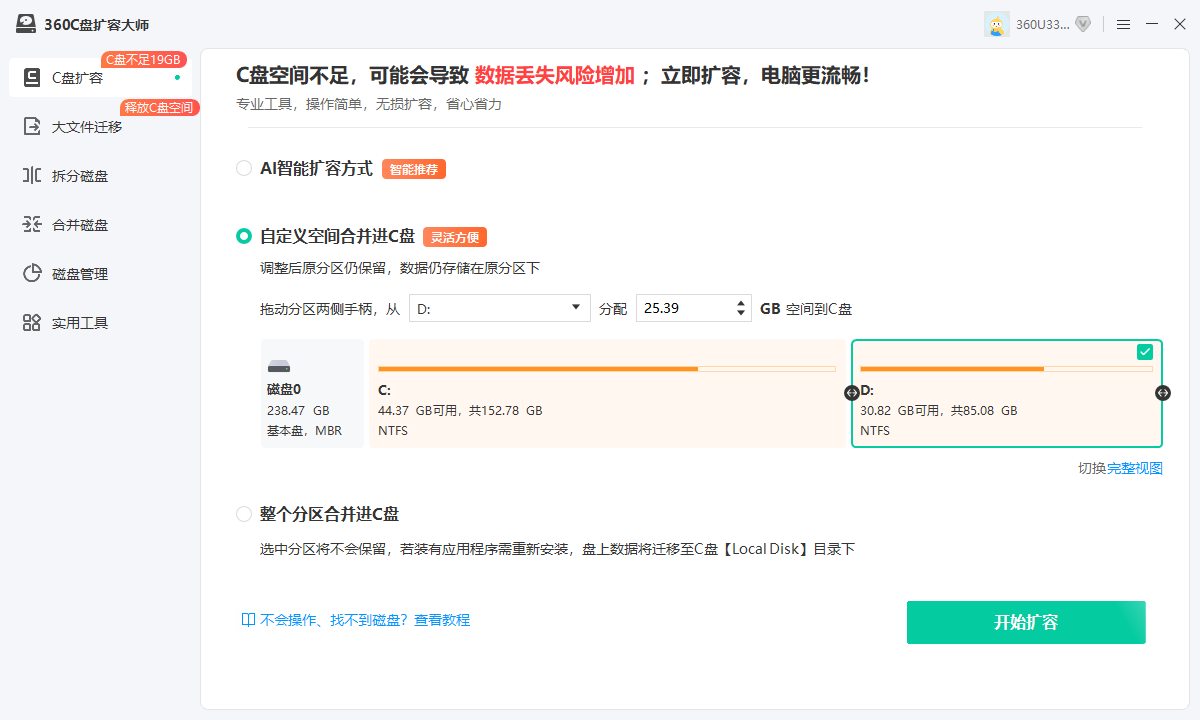This screenshot has height=720, width=1200.
Task: Click the 磁盘管理 pie chart icon
Action: (x=32, y=273)
